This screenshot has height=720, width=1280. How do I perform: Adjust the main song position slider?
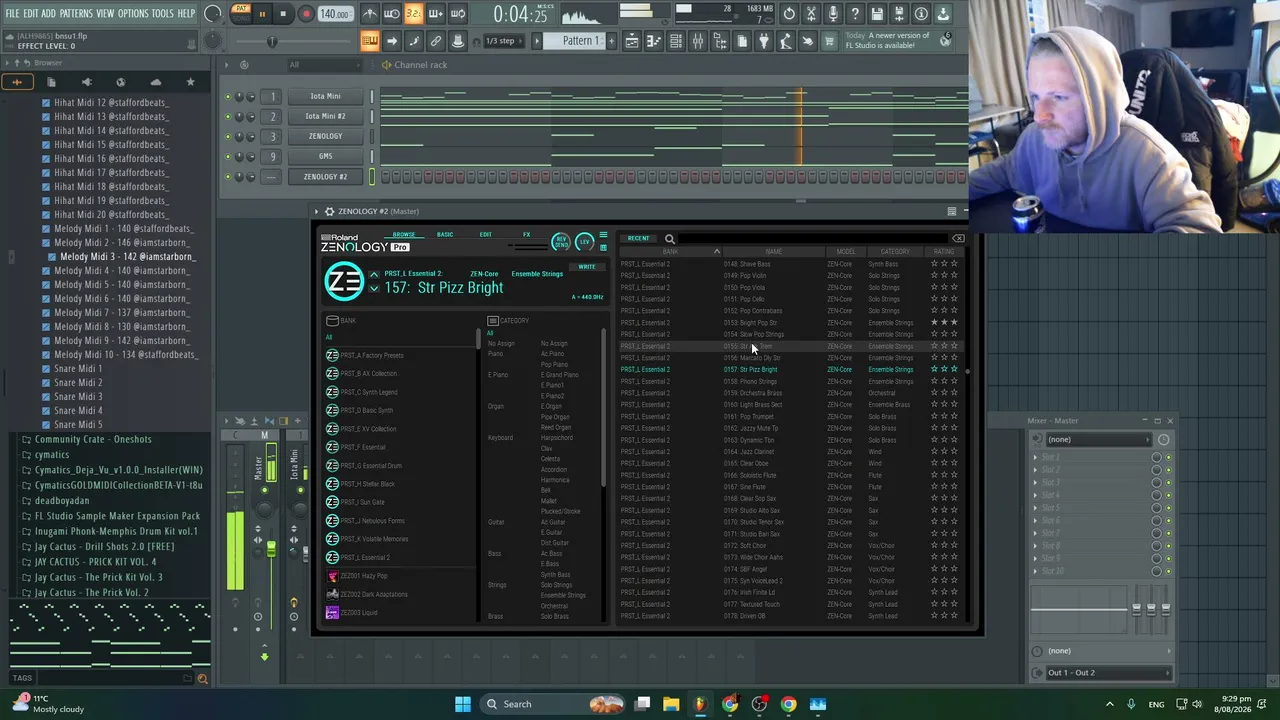(271, 41)
